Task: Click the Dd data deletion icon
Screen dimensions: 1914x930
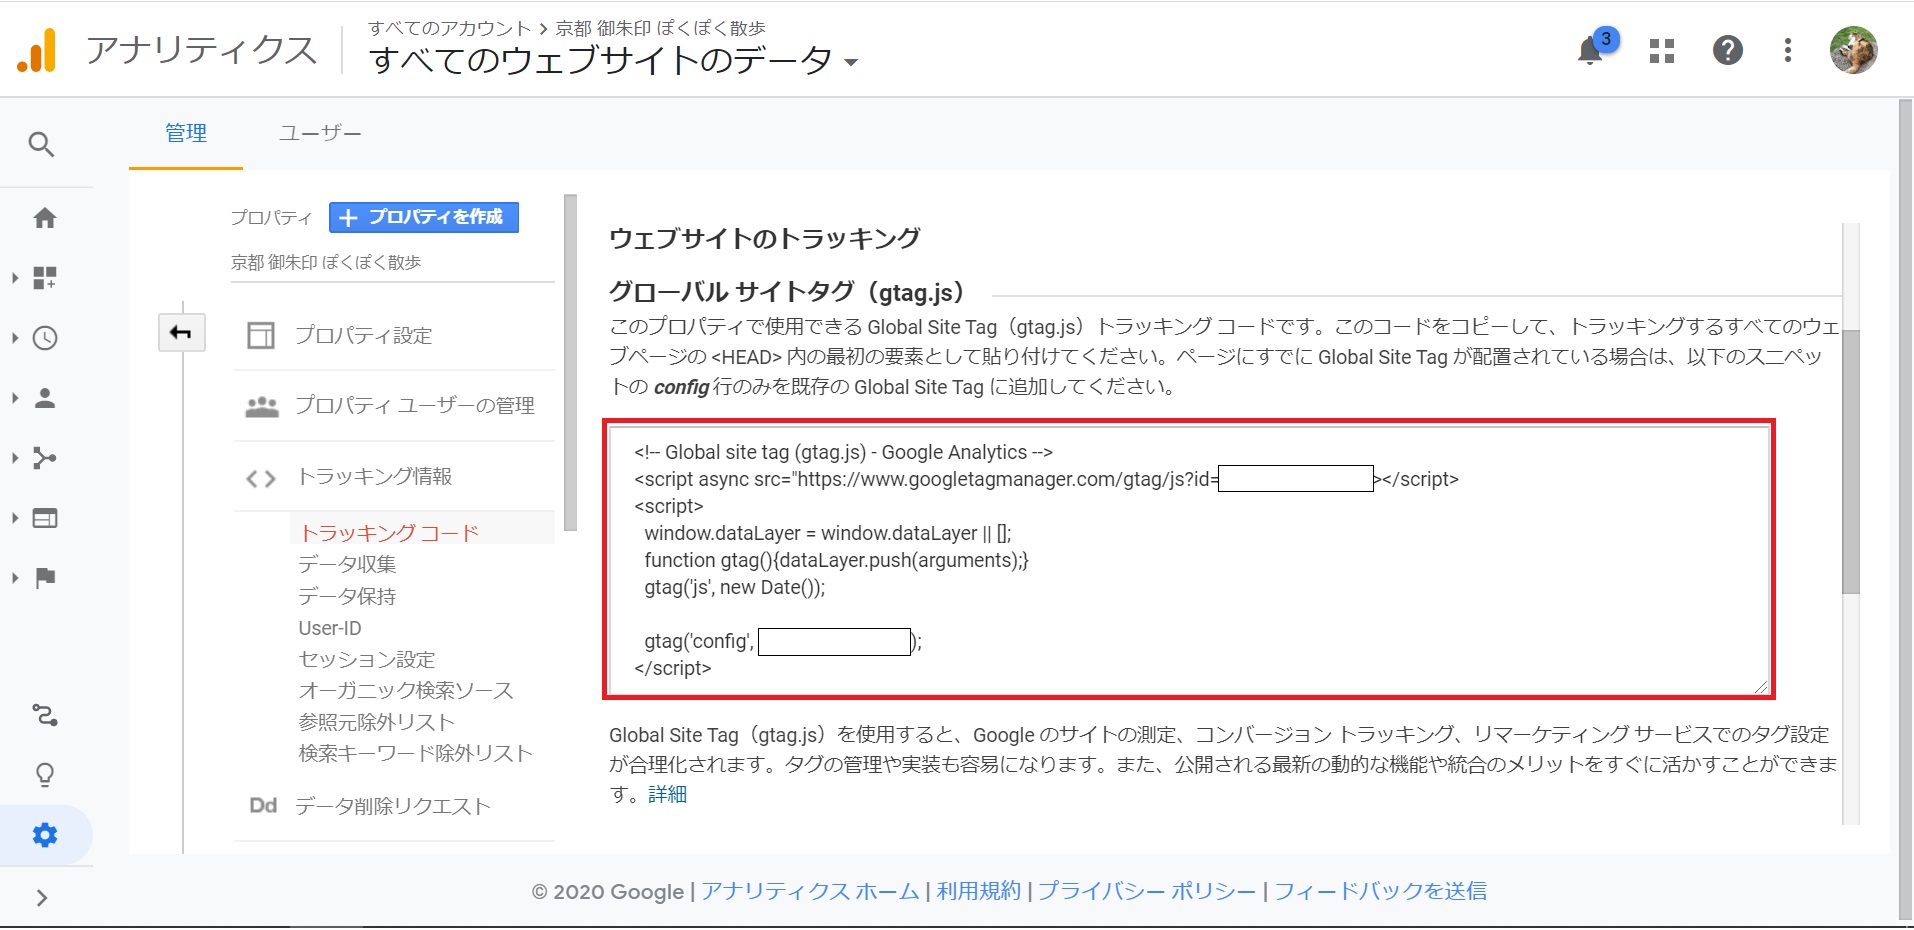Action: pyautogui.click(x=263, y=805)
